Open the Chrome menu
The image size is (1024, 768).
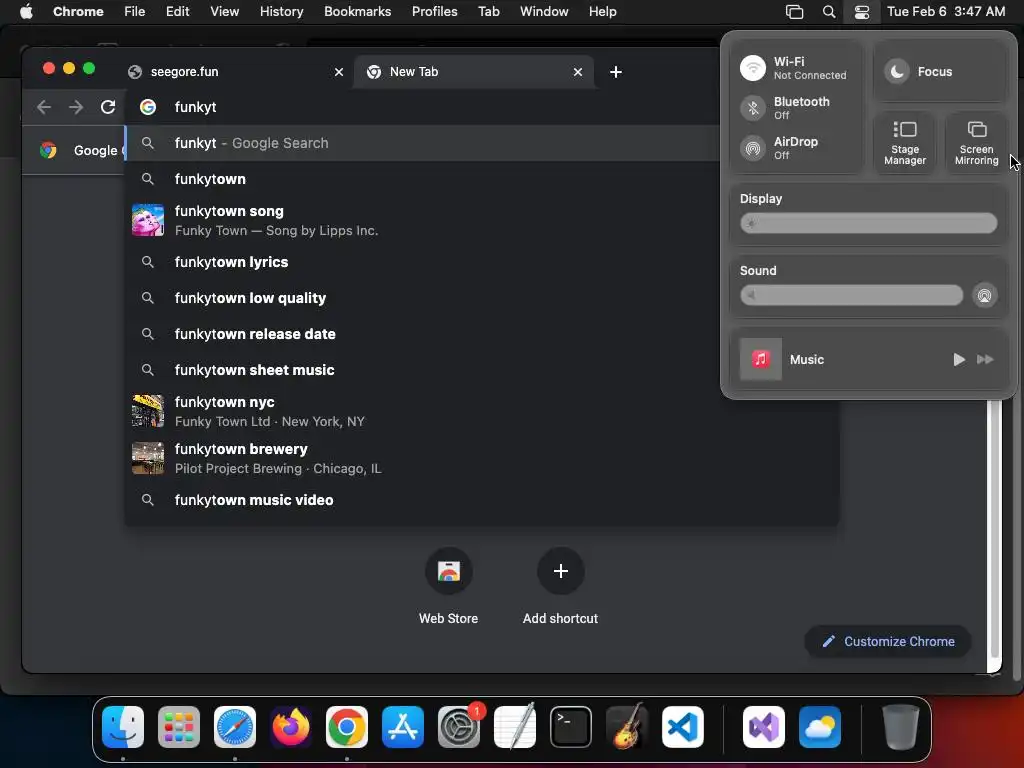(78, 12)
